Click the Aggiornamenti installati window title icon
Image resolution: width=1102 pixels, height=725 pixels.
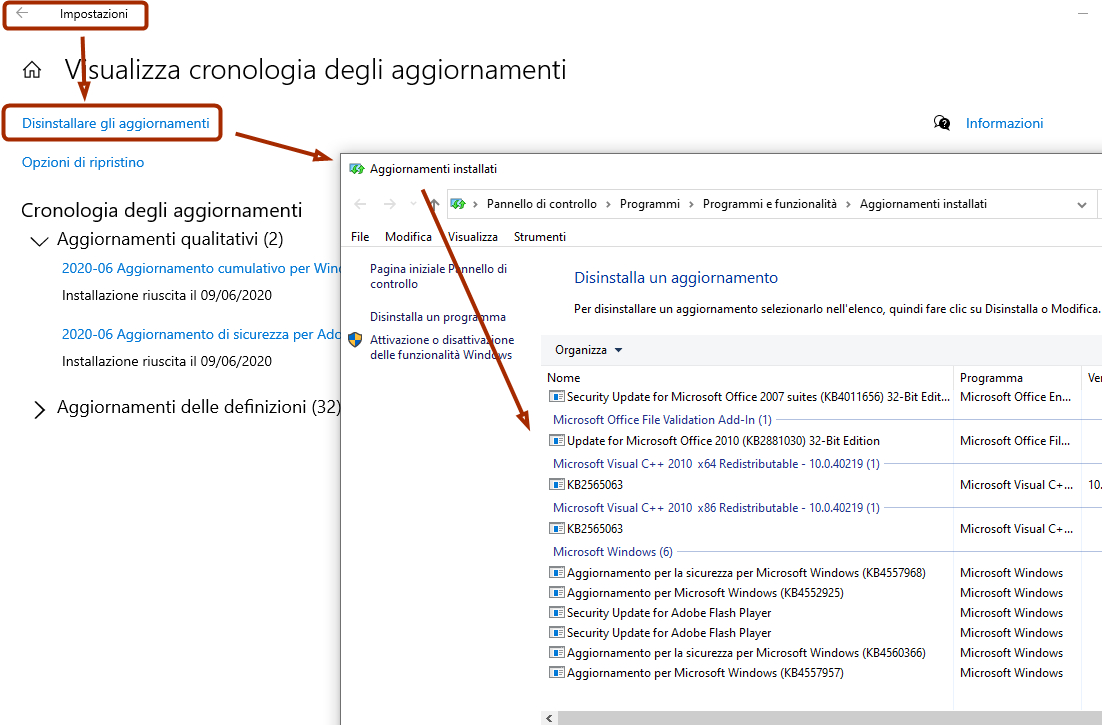tap(356, 169)
